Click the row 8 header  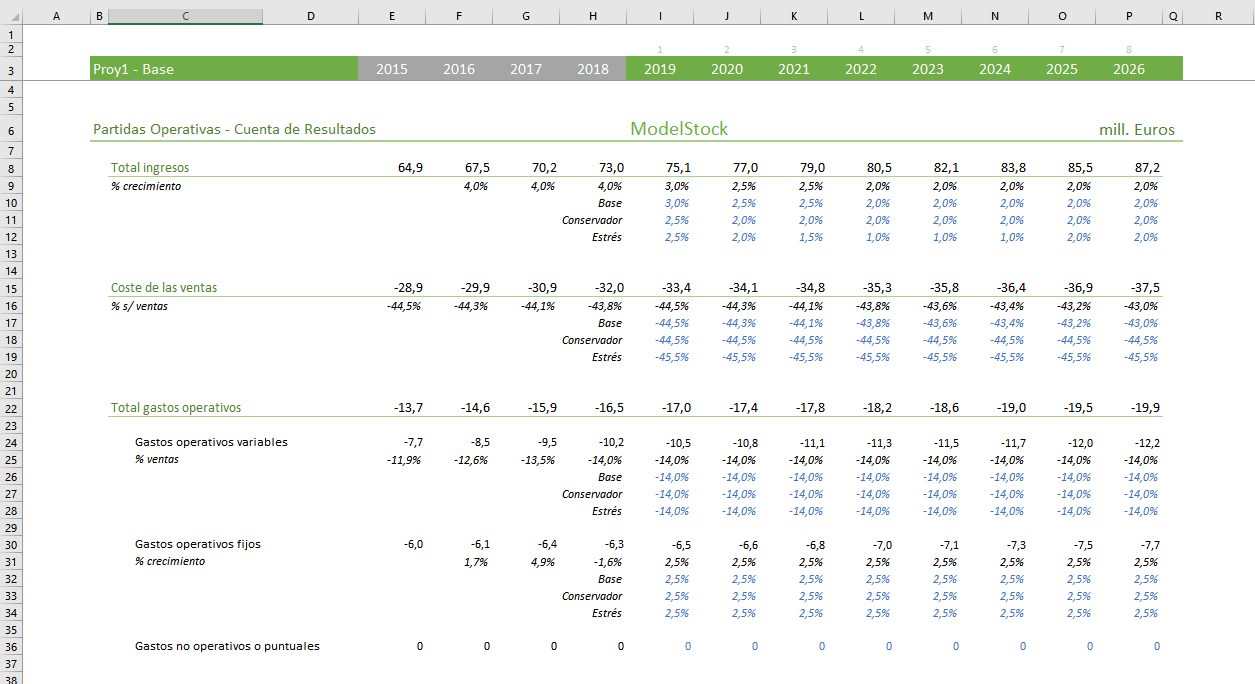[x=11, y=168]
